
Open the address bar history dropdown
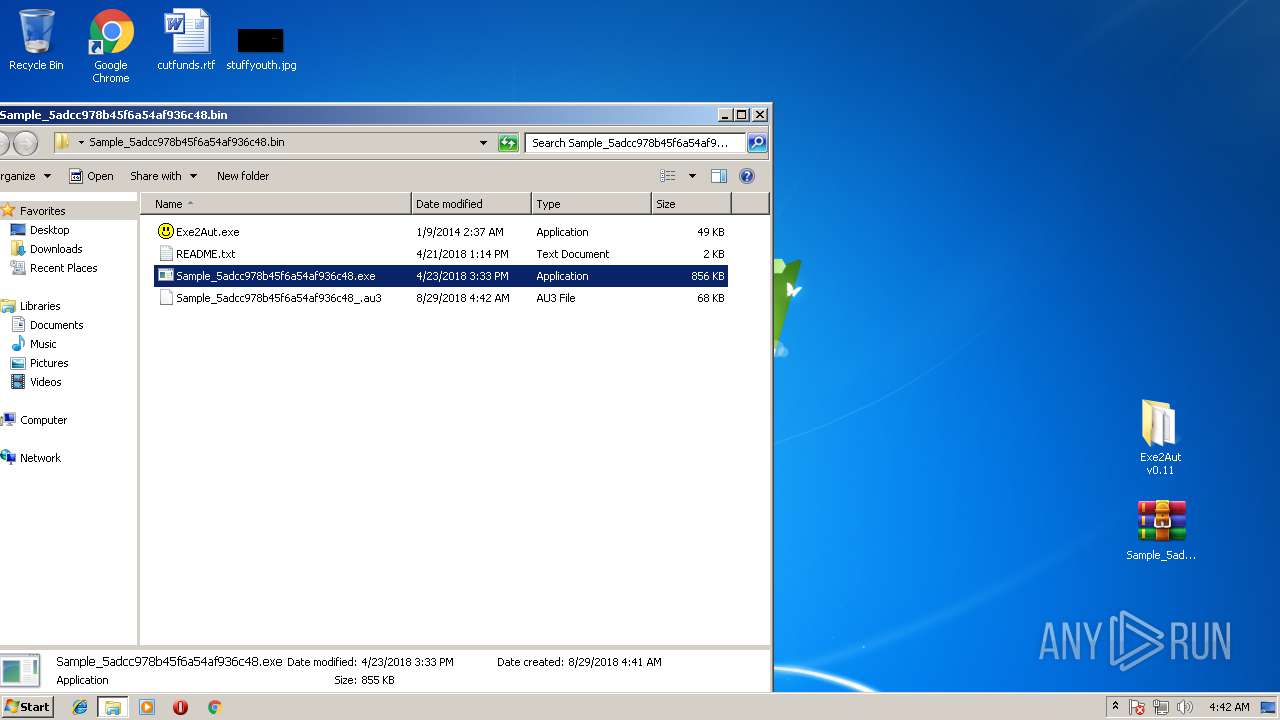[484, 143]
